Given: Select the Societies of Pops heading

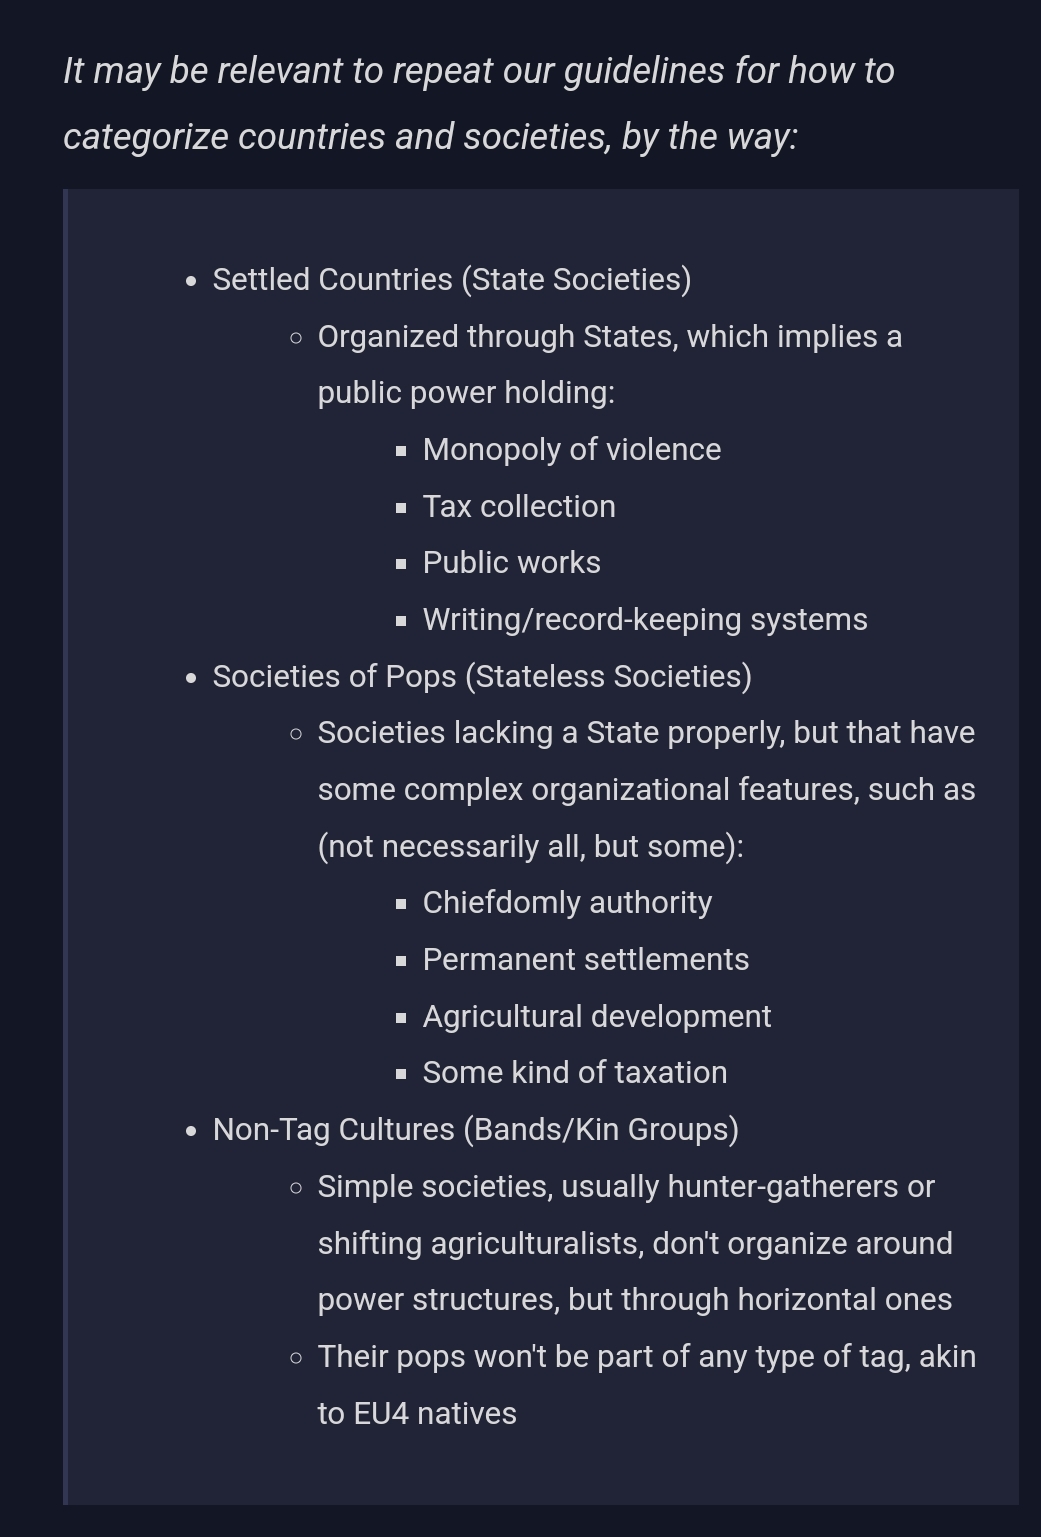Looking at the screenshot, I should coord(482,676).
